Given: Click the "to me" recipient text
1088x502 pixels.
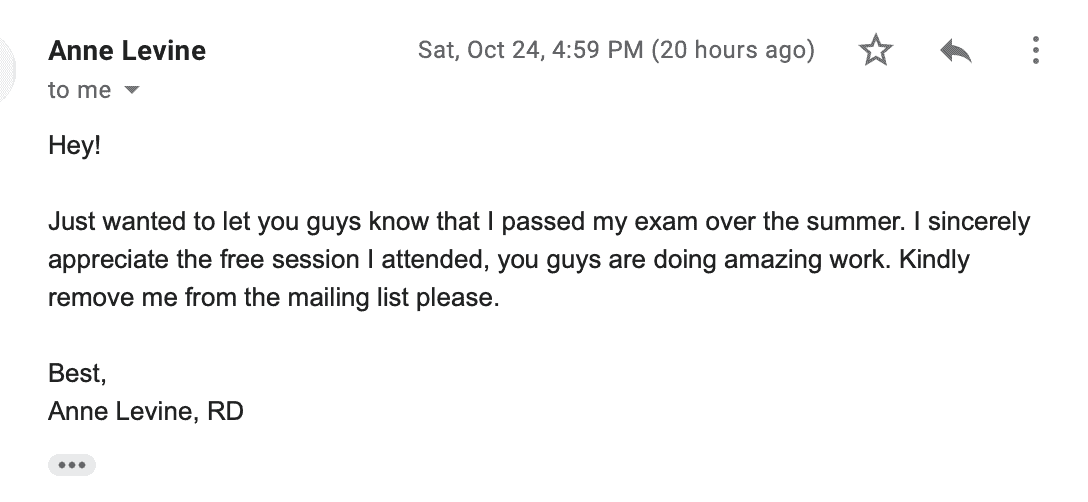Looking at the screenshot, I should pyautogui.click(x=79, y=91).
